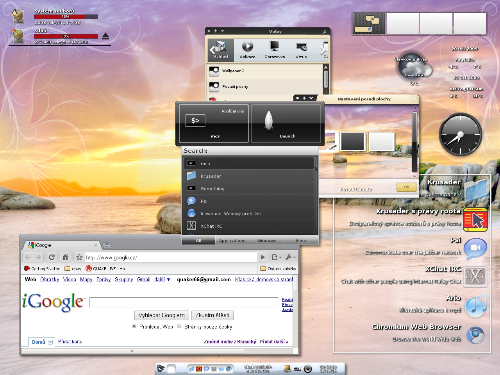The height and width of the screenshot is (375, 500).
Task: Select the first terminal result in Search list
Action: (x=249, y=163)
